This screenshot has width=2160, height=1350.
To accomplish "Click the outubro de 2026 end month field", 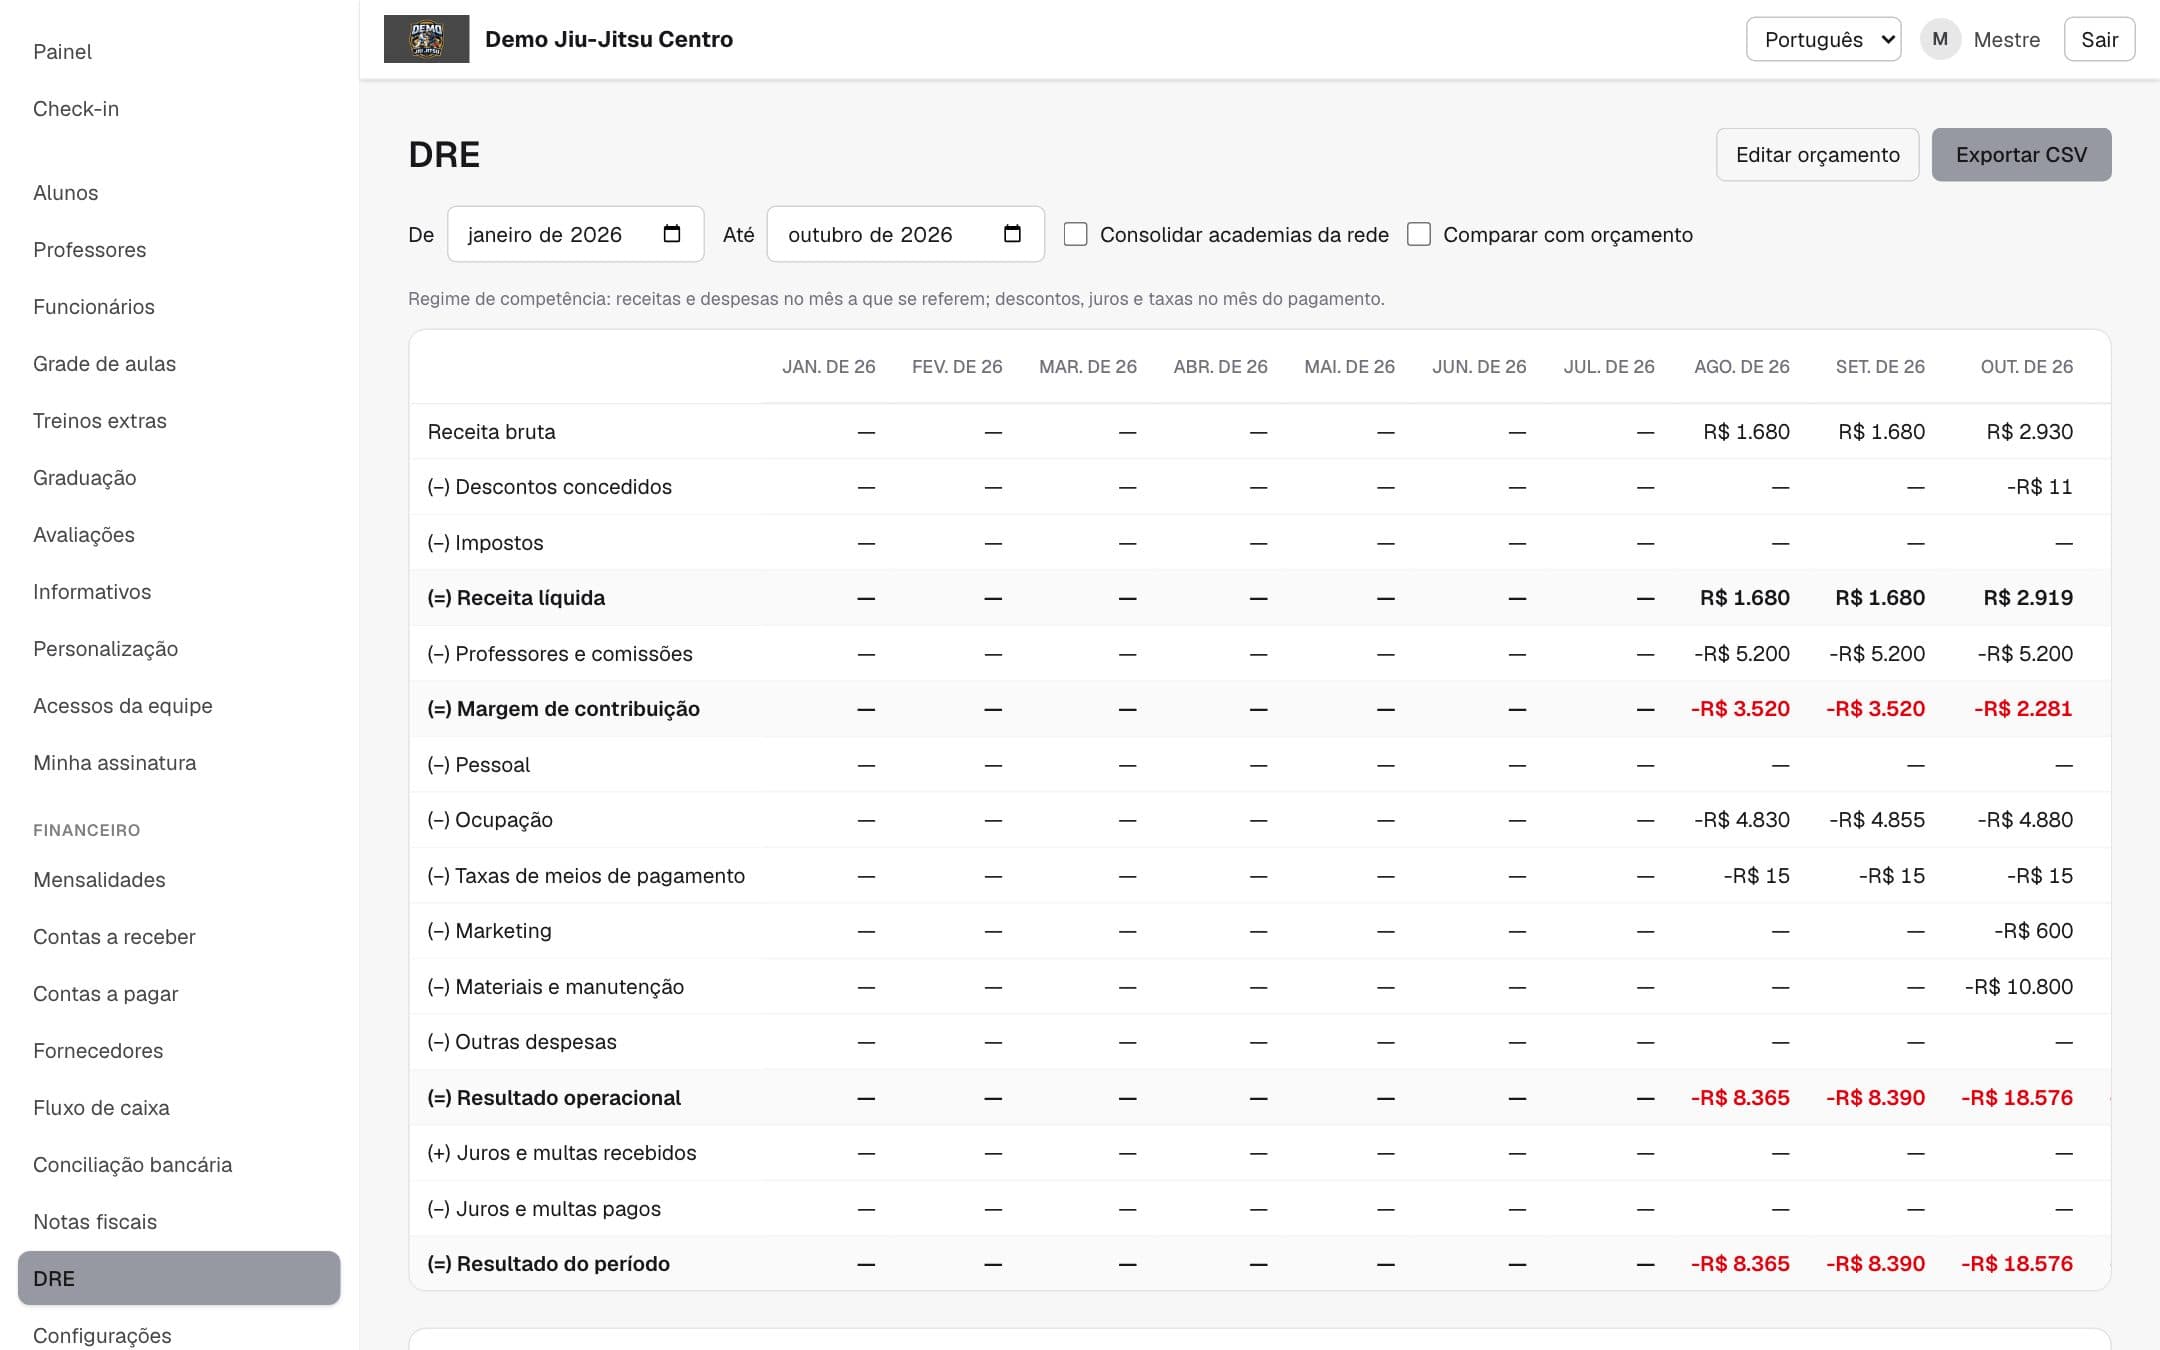I will click(x=905, y=234).
